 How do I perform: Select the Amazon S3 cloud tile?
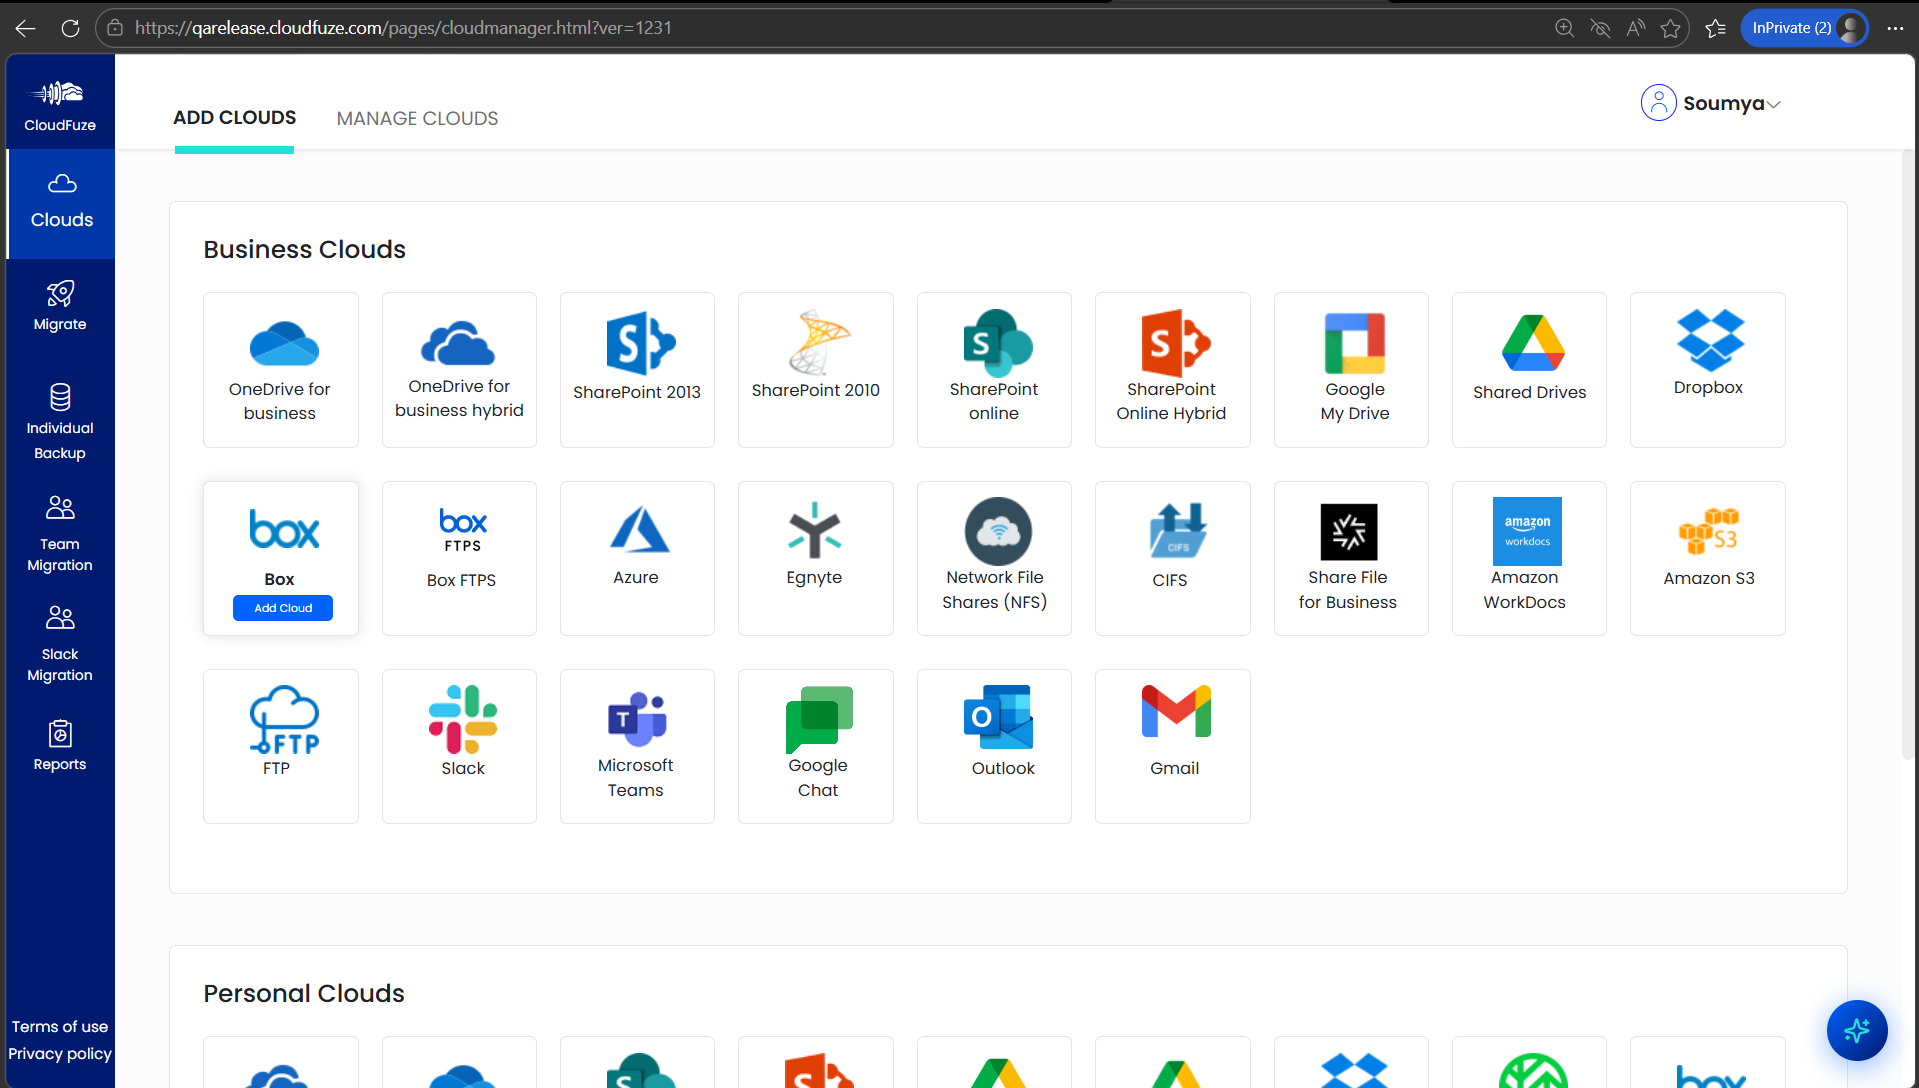tap(1707, 558)
